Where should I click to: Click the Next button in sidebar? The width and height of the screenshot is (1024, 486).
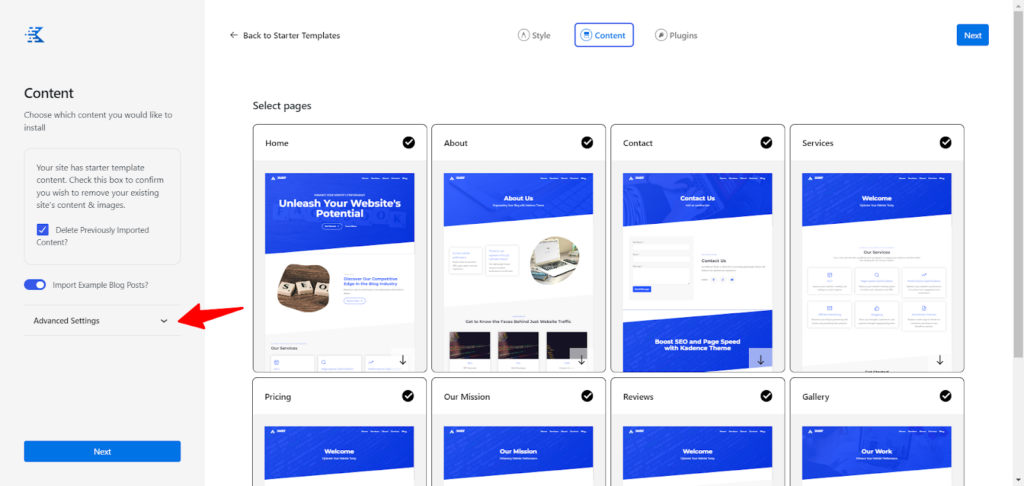(102, 451)
